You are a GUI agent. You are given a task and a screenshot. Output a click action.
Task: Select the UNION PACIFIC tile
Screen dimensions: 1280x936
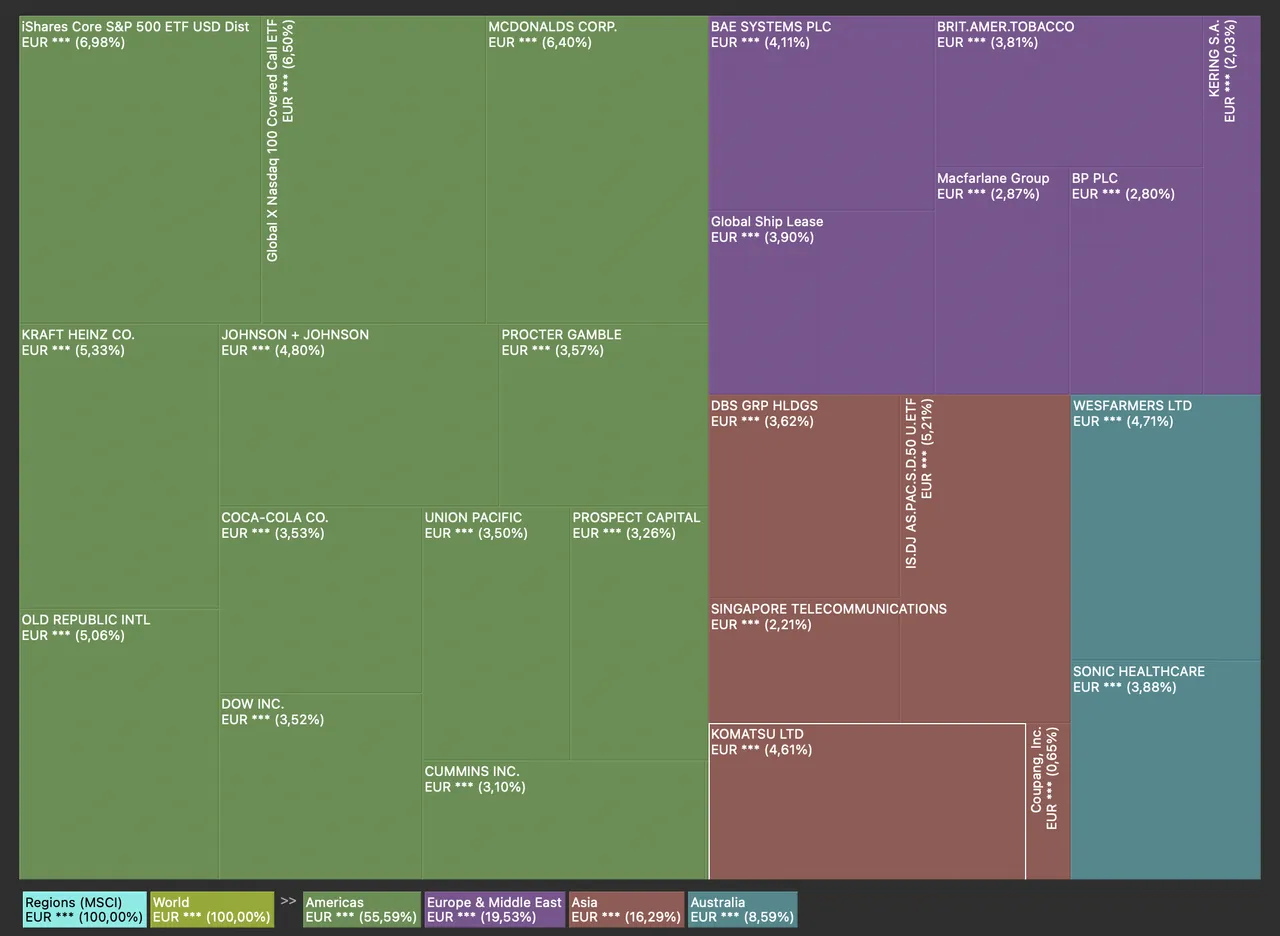click(x=496, y=633)
